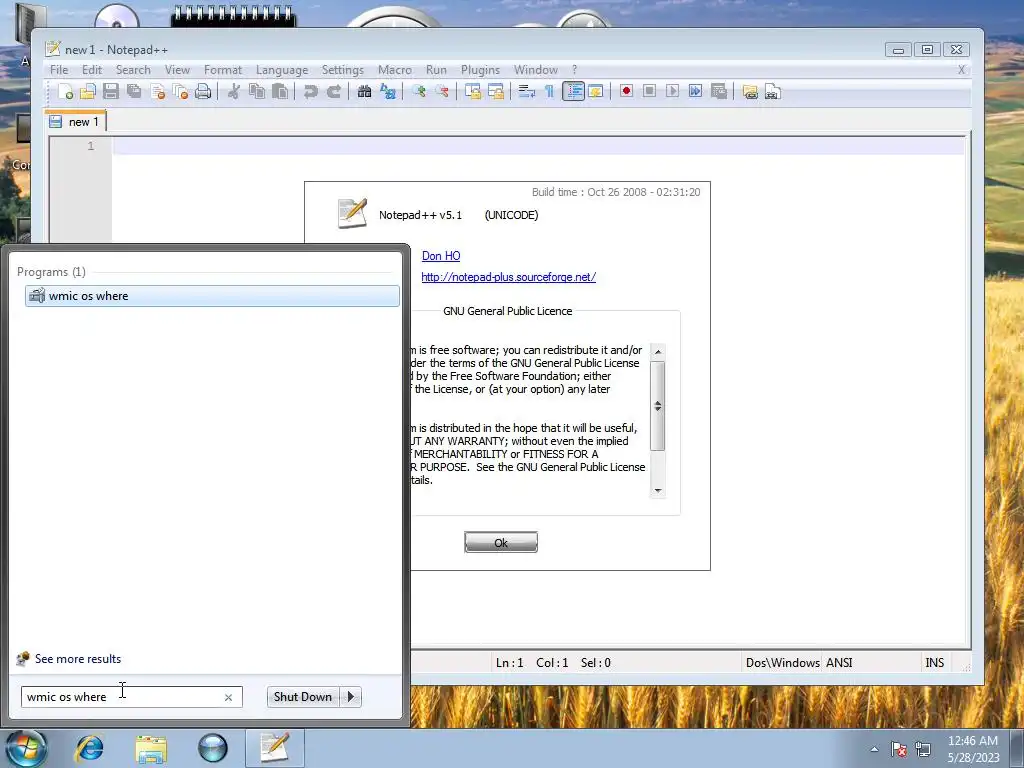Click the Save recorded macro icon

tap(719, 91)
